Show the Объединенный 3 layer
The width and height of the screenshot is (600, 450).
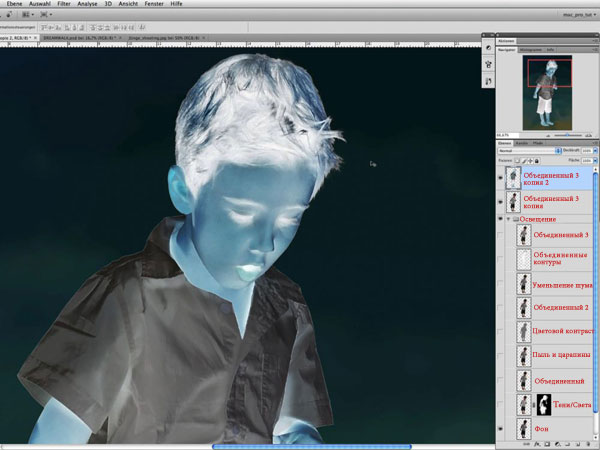(x=501, y=235)
